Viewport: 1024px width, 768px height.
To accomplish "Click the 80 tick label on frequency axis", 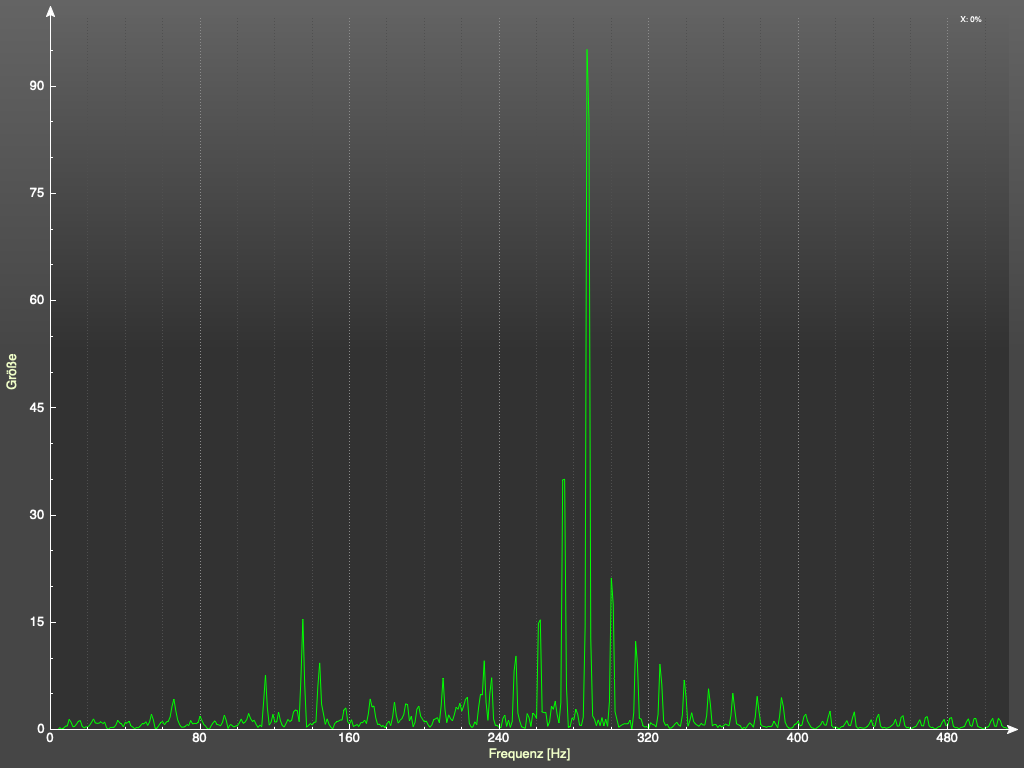I will click(200, 739).
